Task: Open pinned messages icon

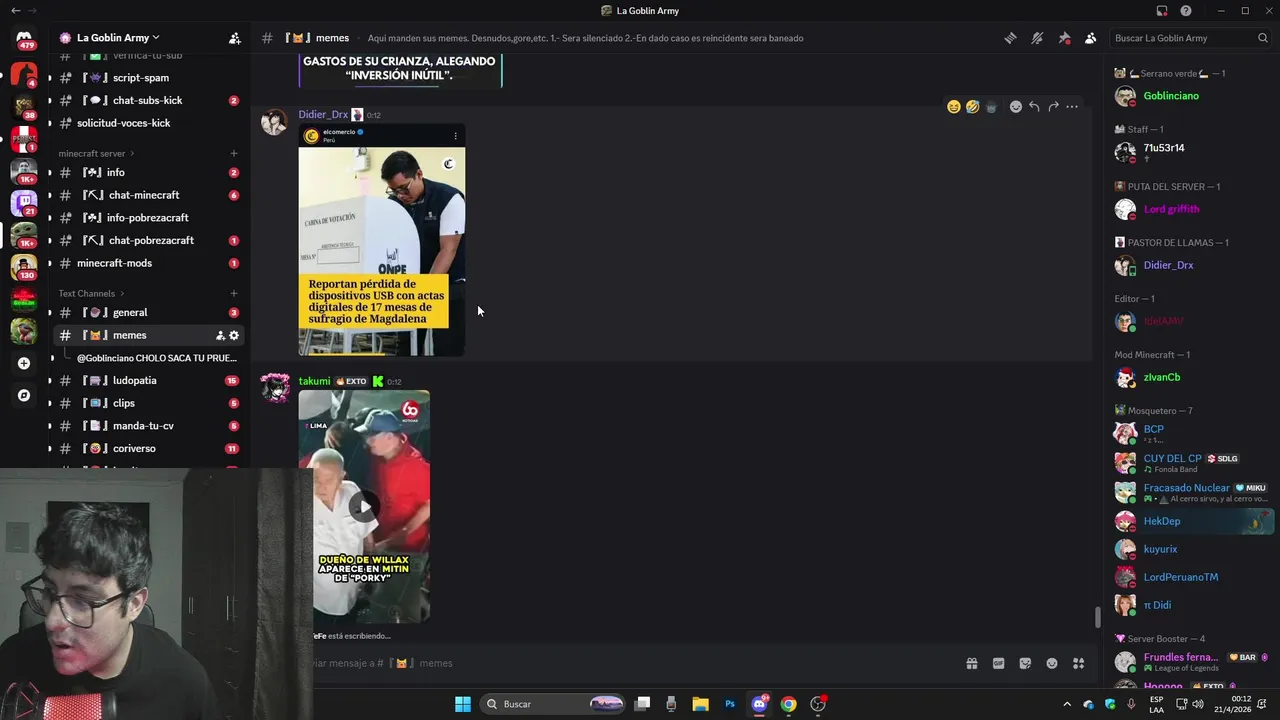Action: click(x=1064, y=38)
